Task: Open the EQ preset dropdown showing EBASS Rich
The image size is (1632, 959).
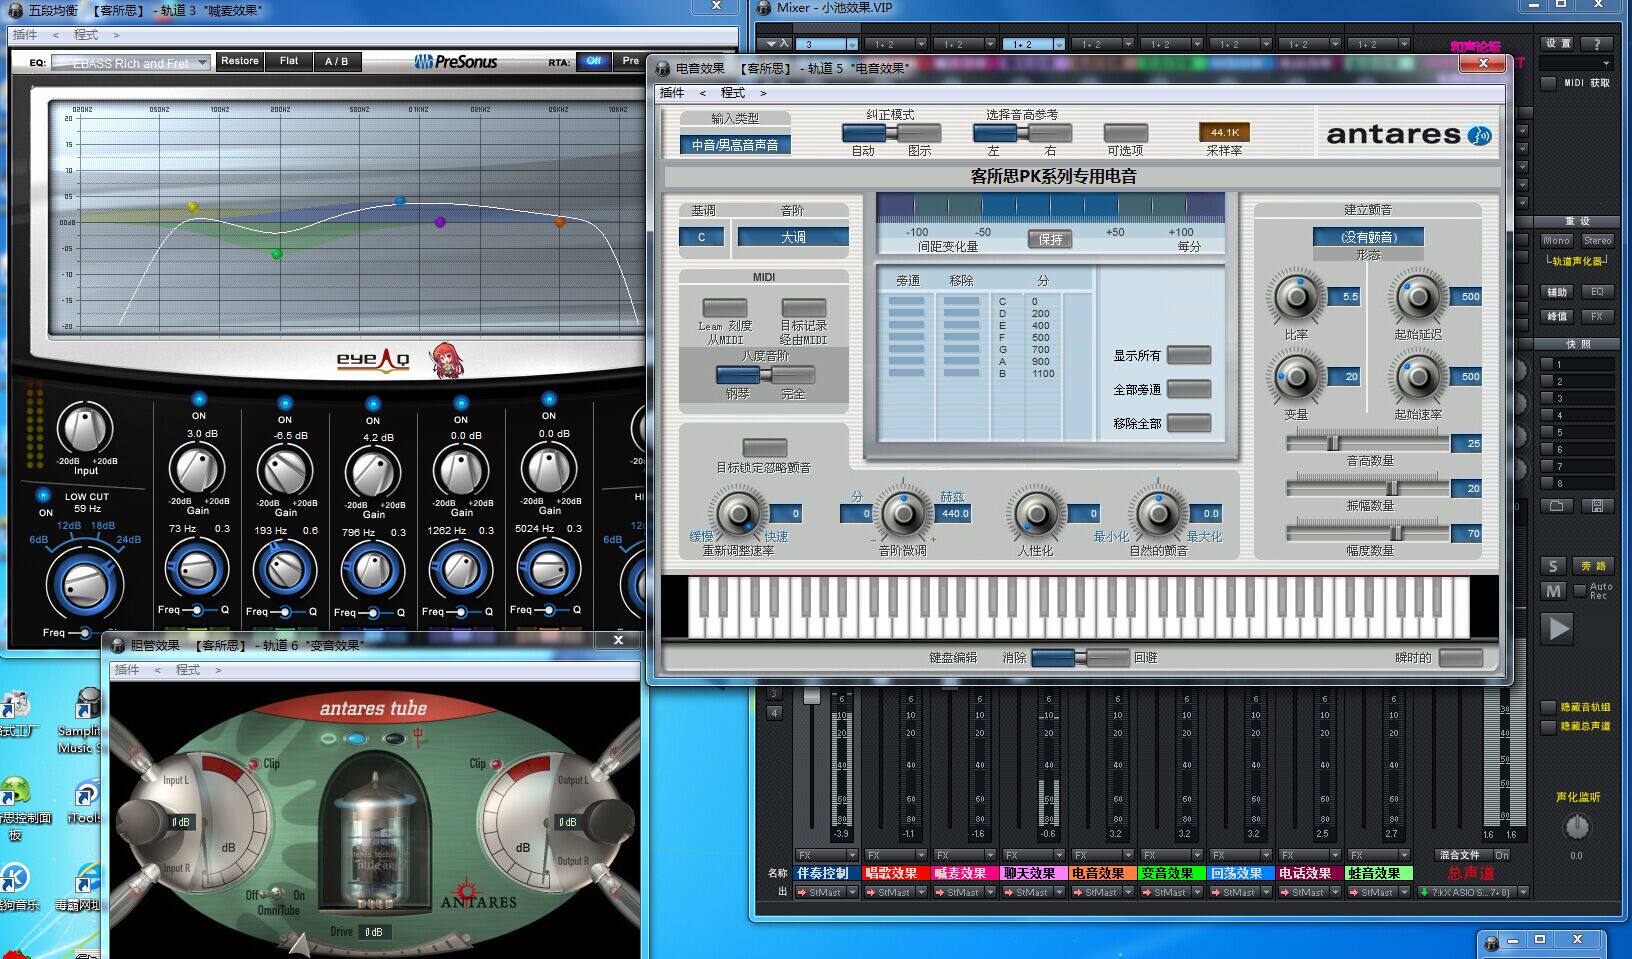Action: click(x=131, y=63)
